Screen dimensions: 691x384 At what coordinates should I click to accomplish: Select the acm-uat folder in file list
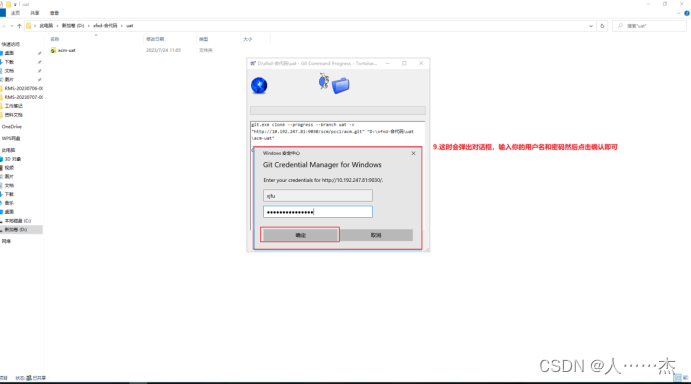[x=67, y=50]
